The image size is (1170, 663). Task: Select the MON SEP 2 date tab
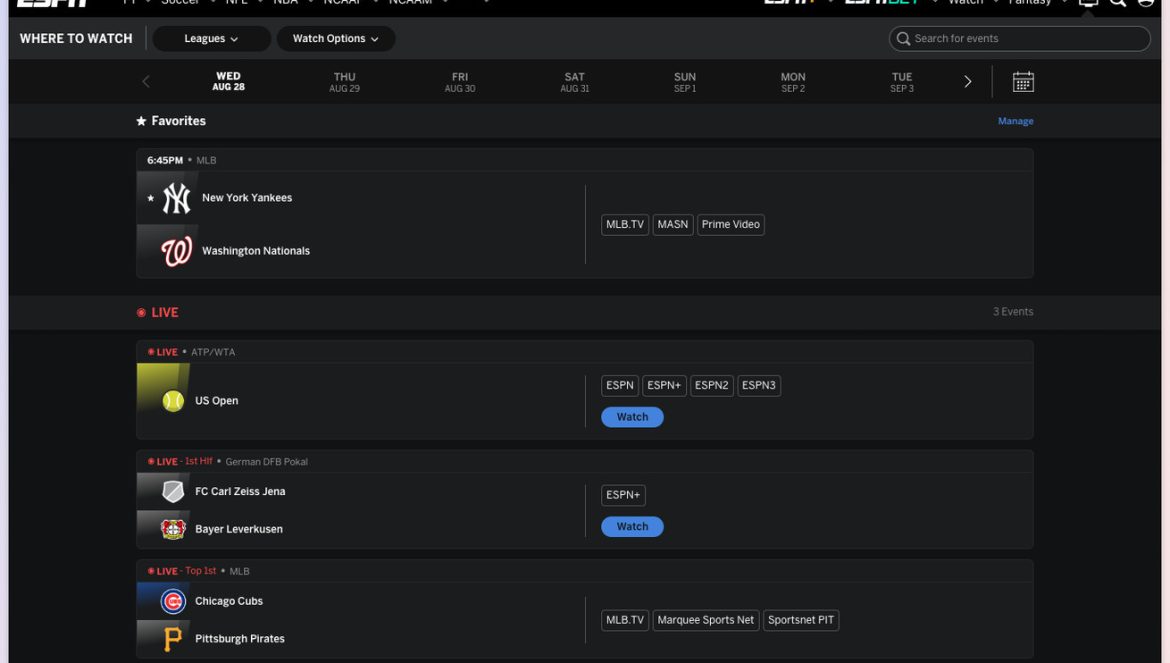point(793,82)
